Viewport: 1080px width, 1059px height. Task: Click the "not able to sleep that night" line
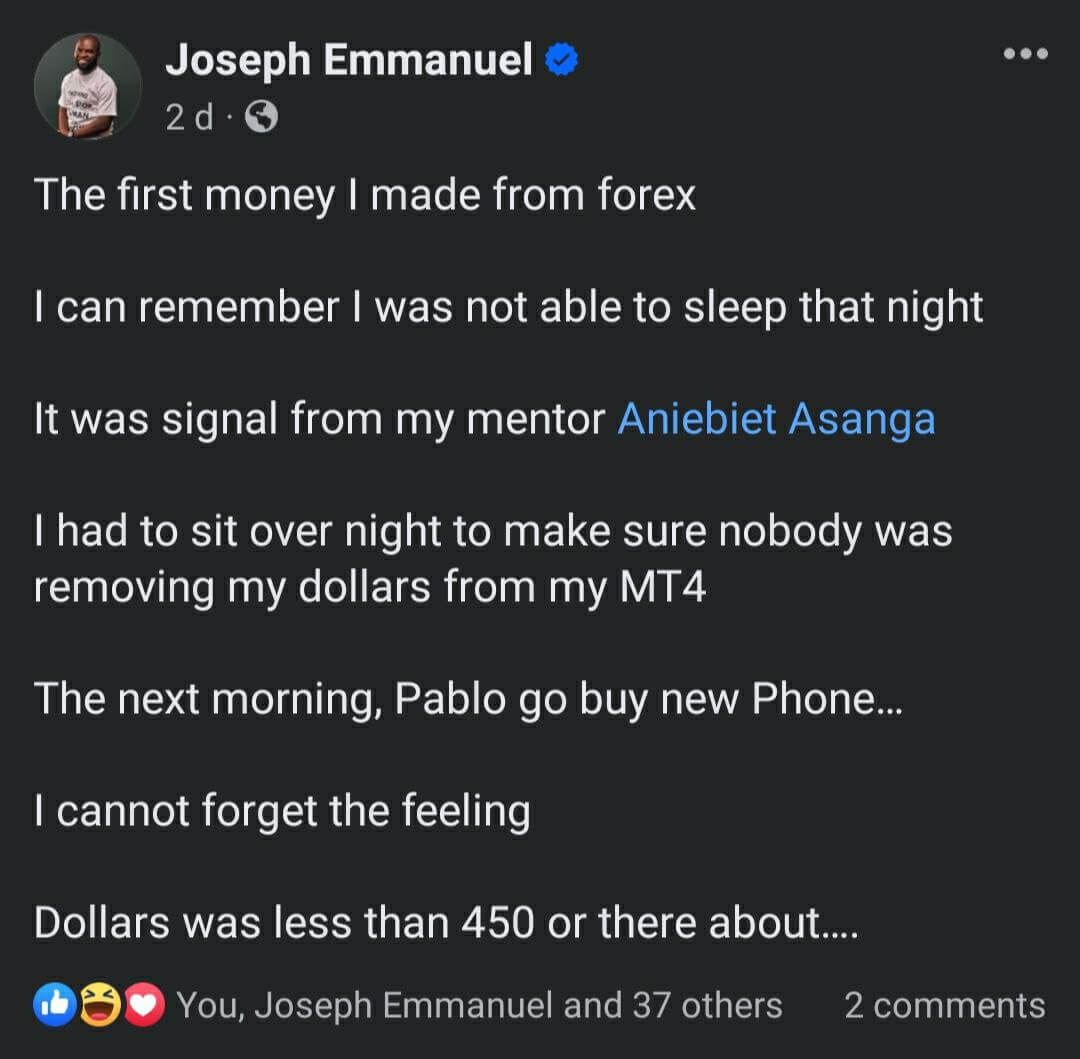point(508,307)
